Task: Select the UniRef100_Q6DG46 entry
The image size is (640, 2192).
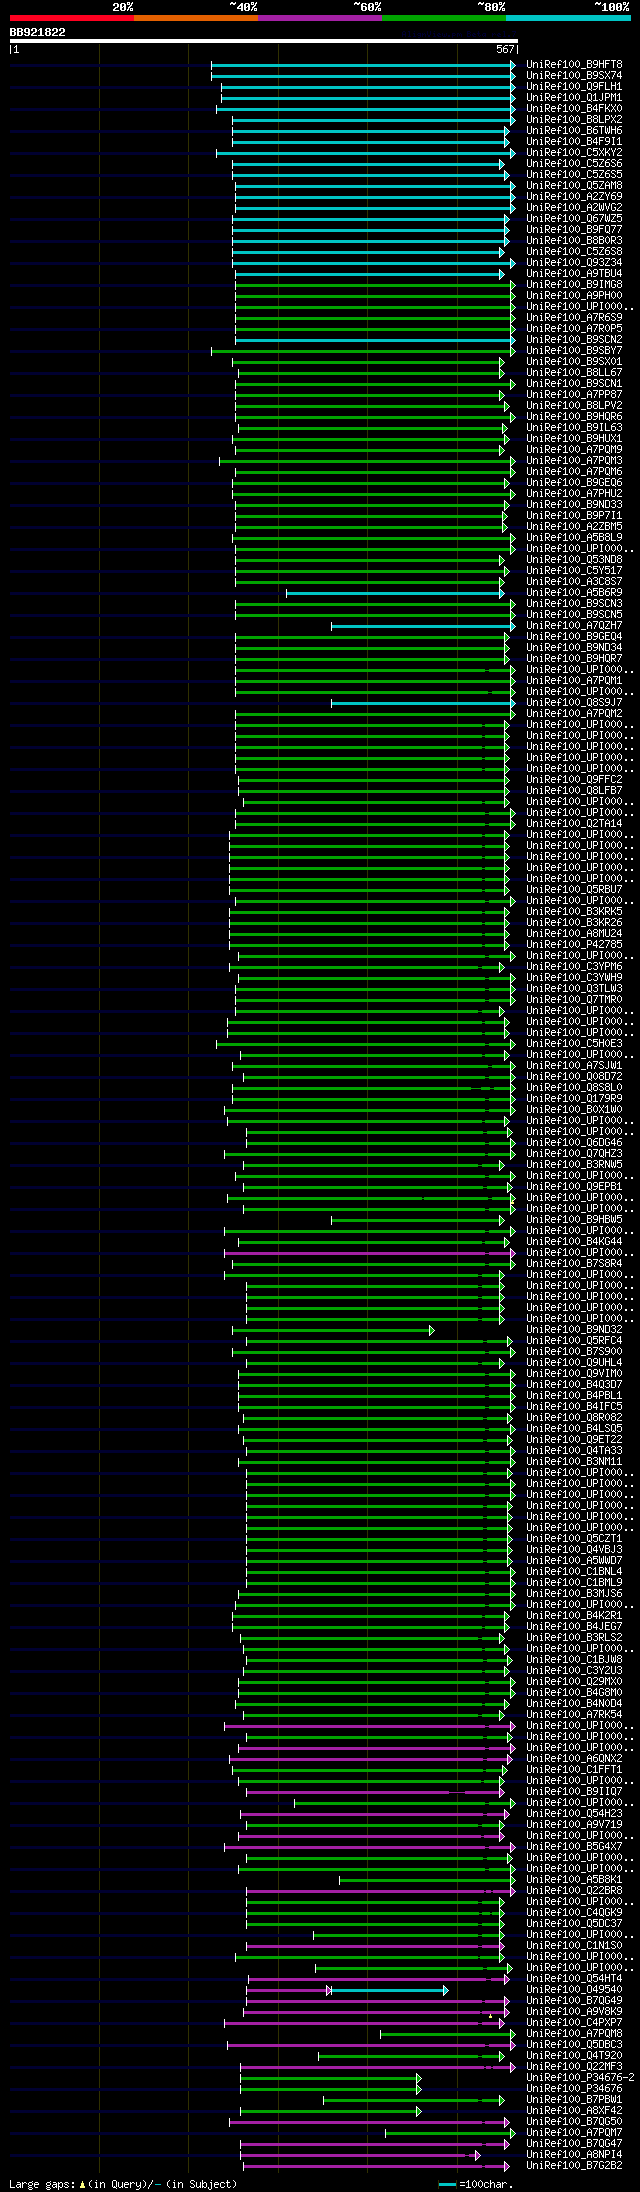Action: [x=574, y=1142]
